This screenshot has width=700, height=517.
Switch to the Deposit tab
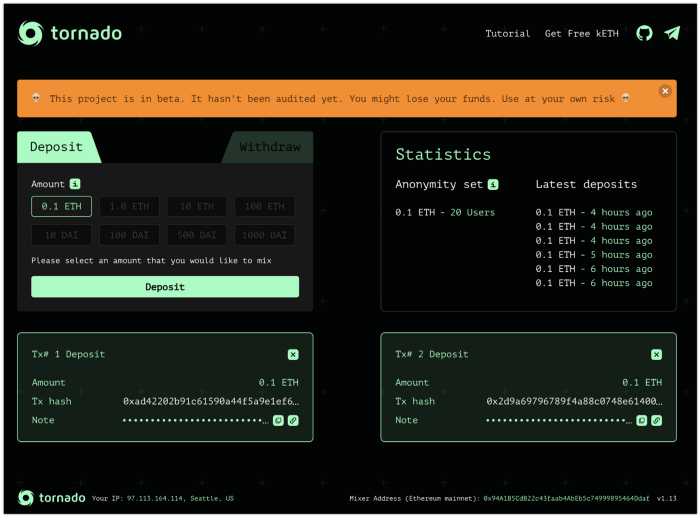click(x=57, y=147)
